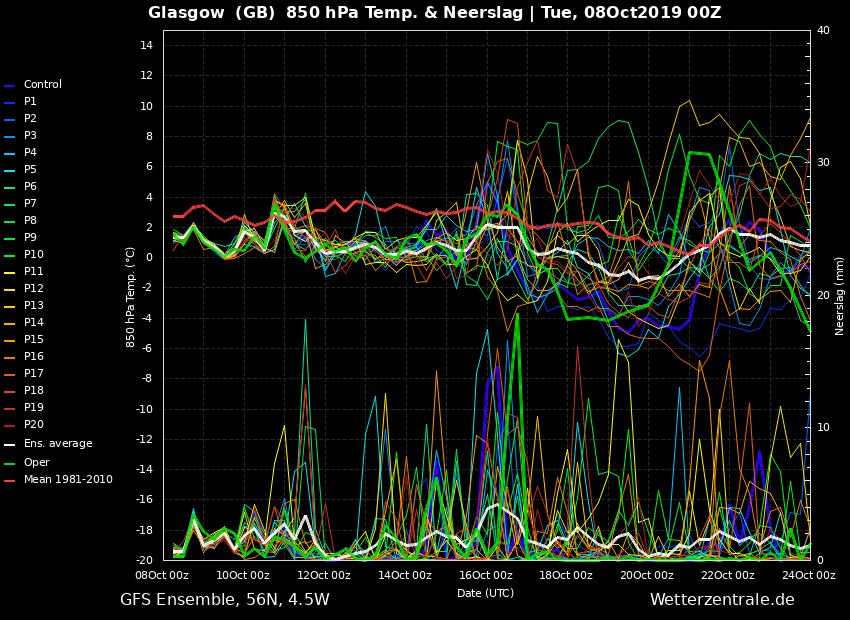Click the P13 legend color marker

click(10, 306)
